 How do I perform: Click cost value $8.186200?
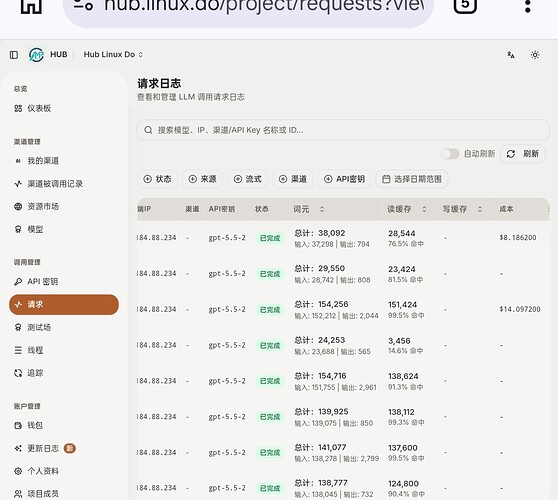tap(518, 238)
